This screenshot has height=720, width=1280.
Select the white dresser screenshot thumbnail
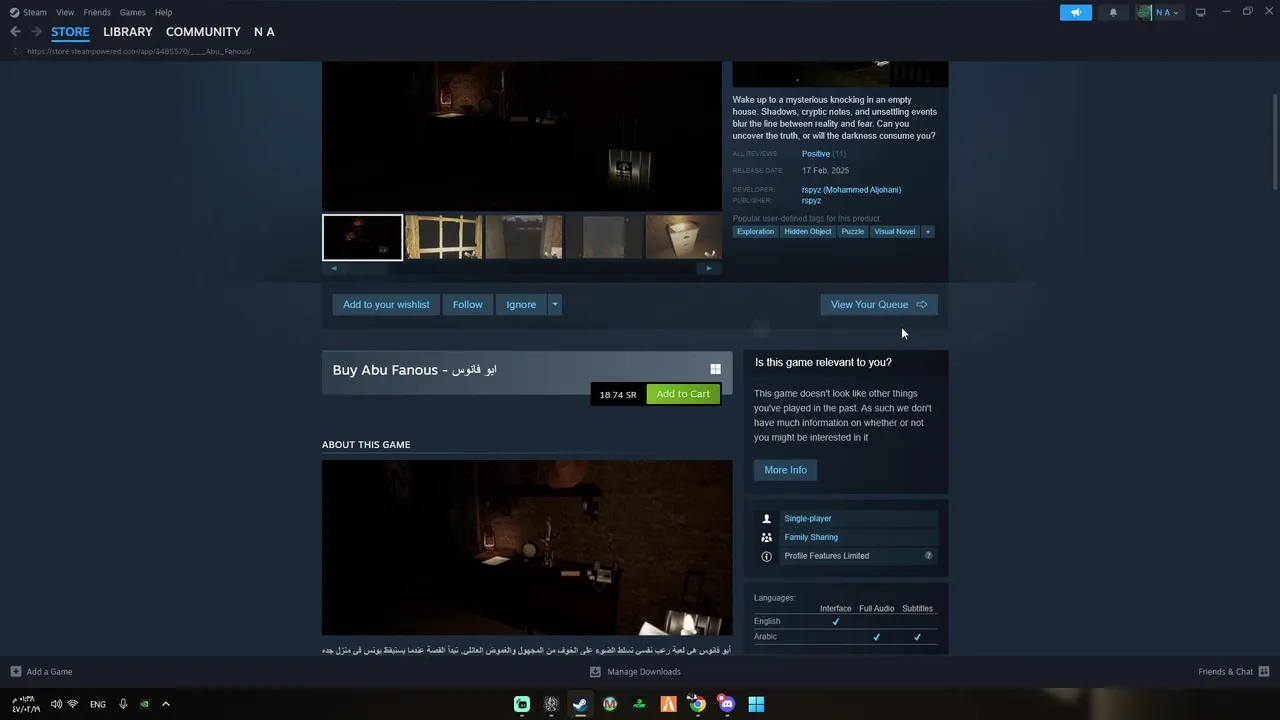coord(683,237)
